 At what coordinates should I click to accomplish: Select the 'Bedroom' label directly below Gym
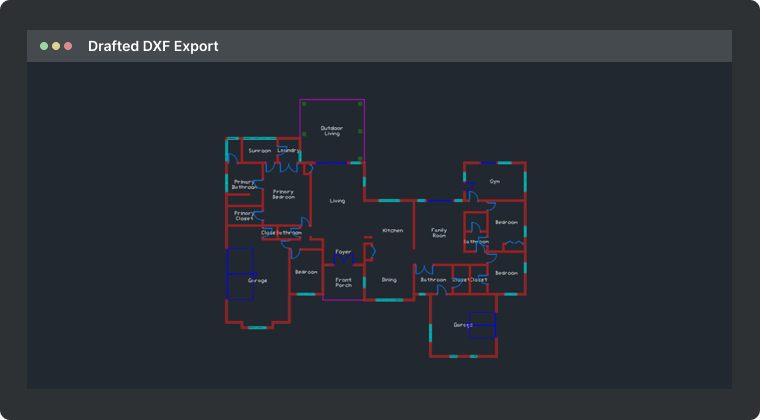(507, 222)
